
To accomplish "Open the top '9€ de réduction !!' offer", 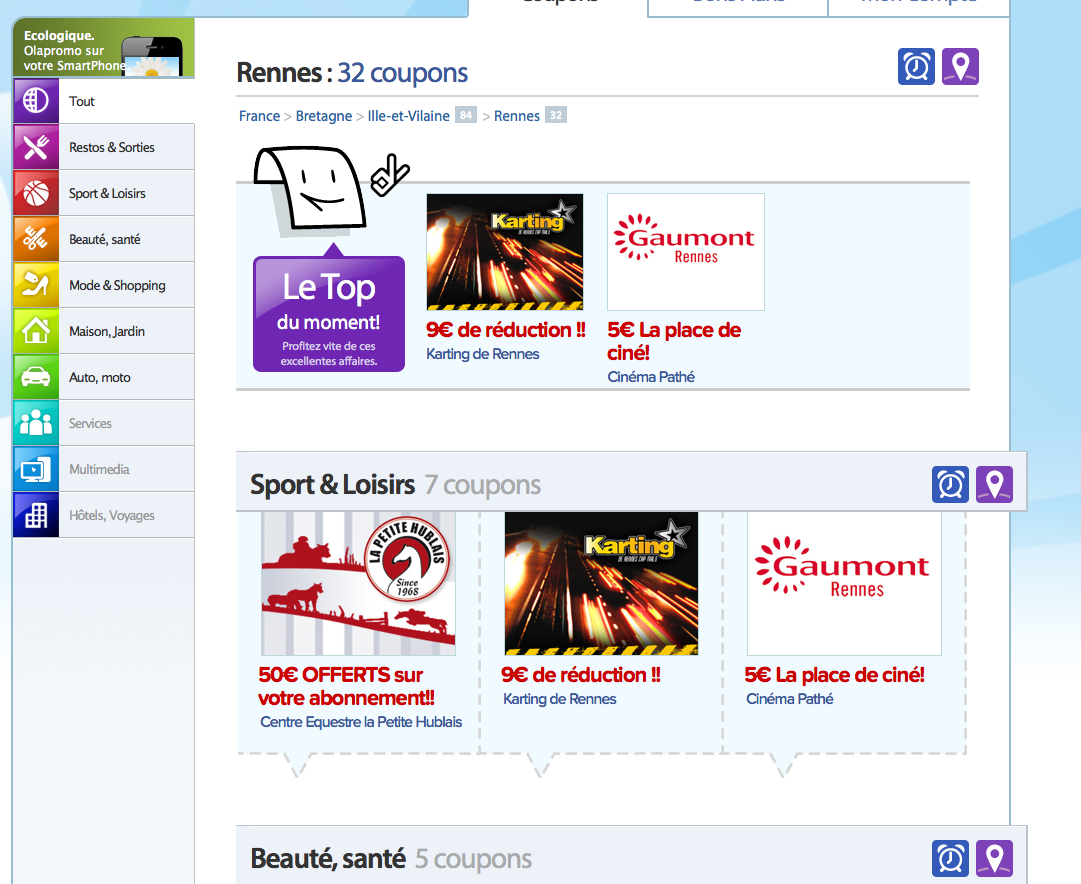I will tap(506, 330).
